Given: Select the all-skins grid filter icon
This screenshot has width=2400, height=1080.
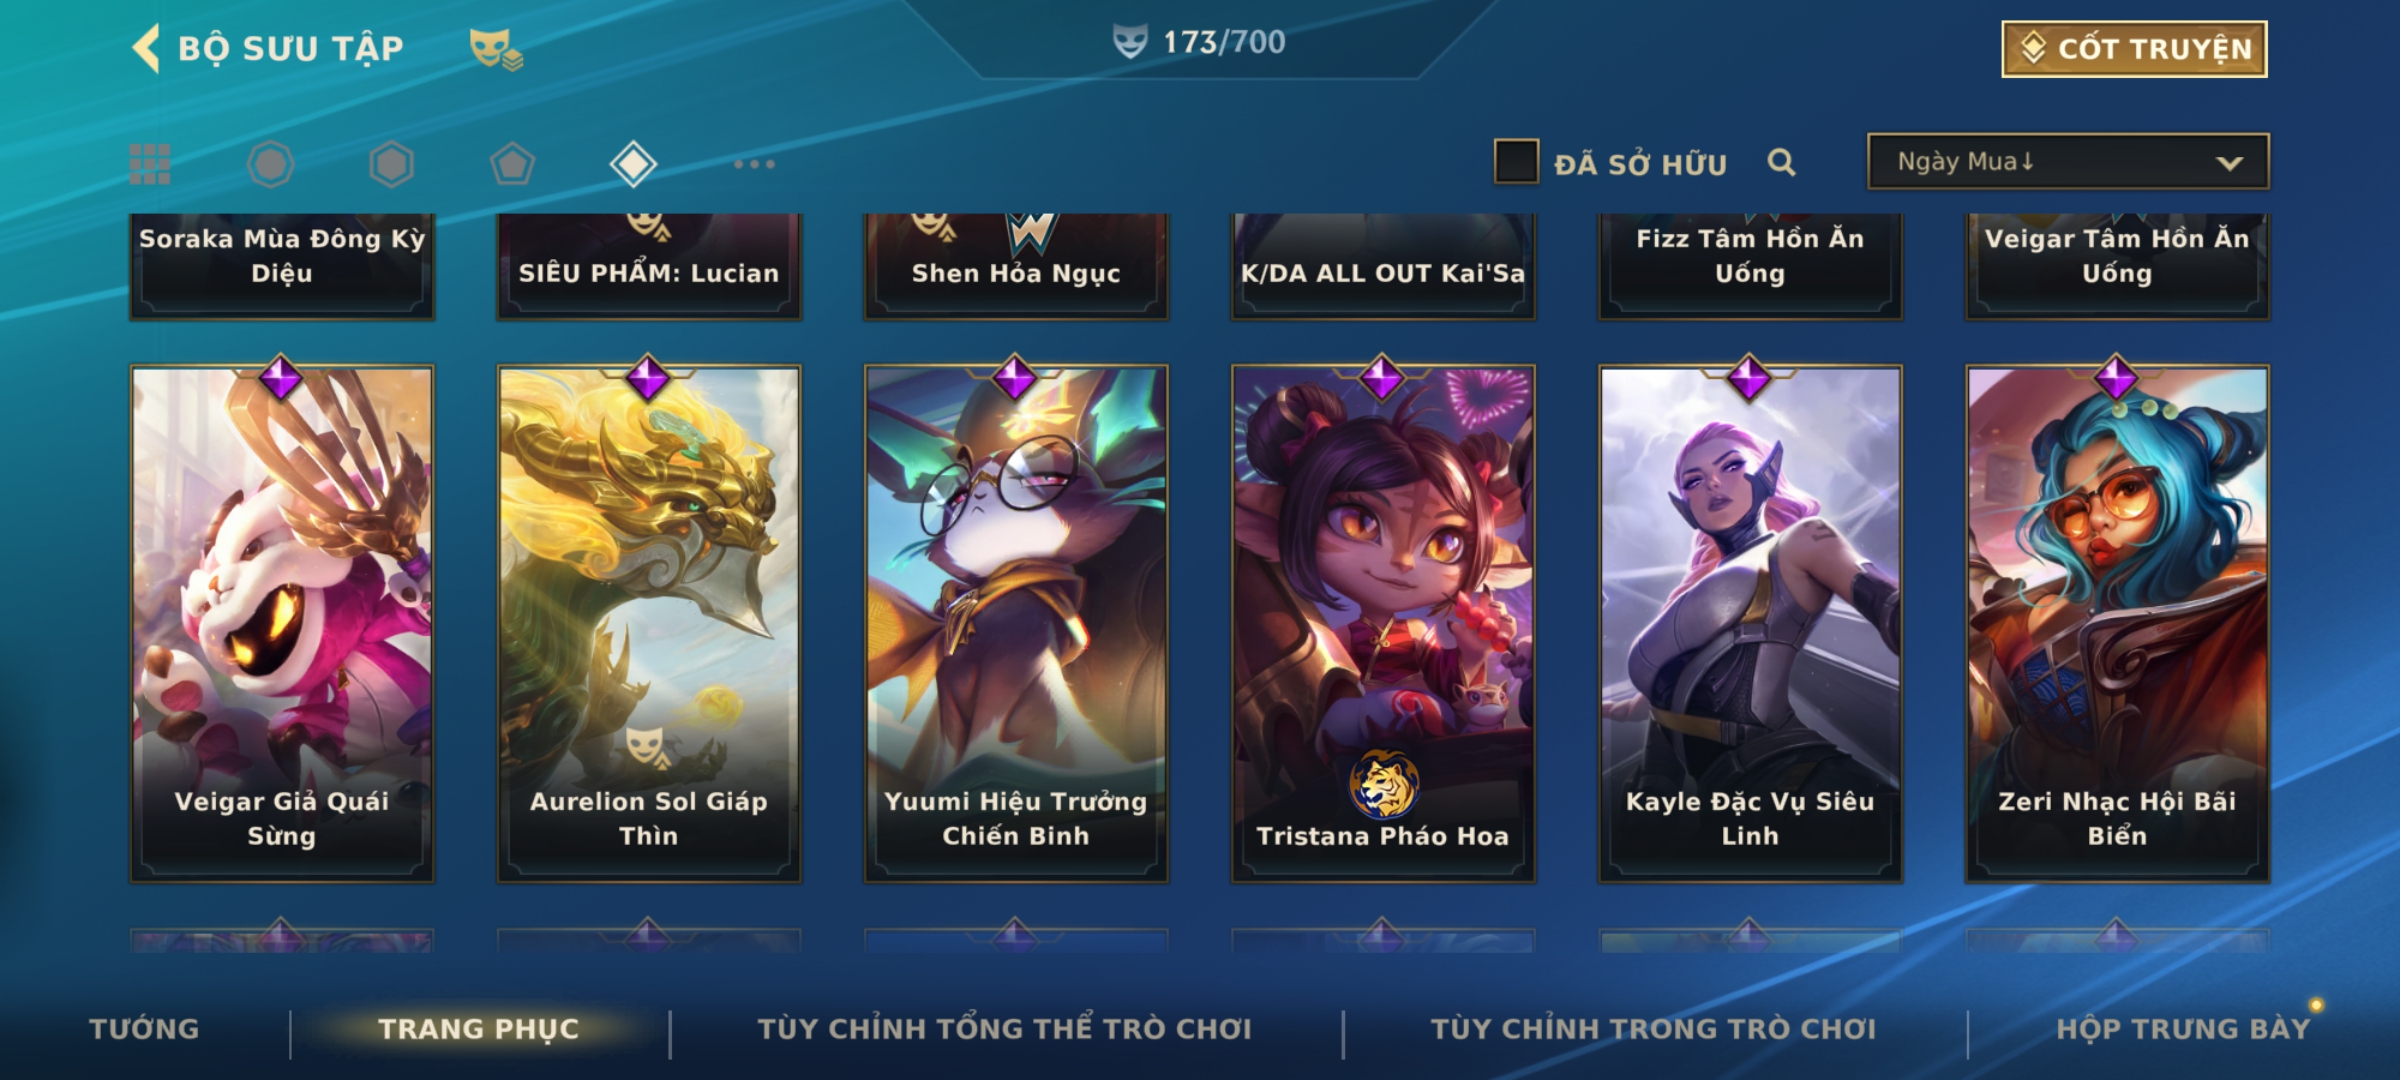Looking at the screenshot, I should coord(150,164).
